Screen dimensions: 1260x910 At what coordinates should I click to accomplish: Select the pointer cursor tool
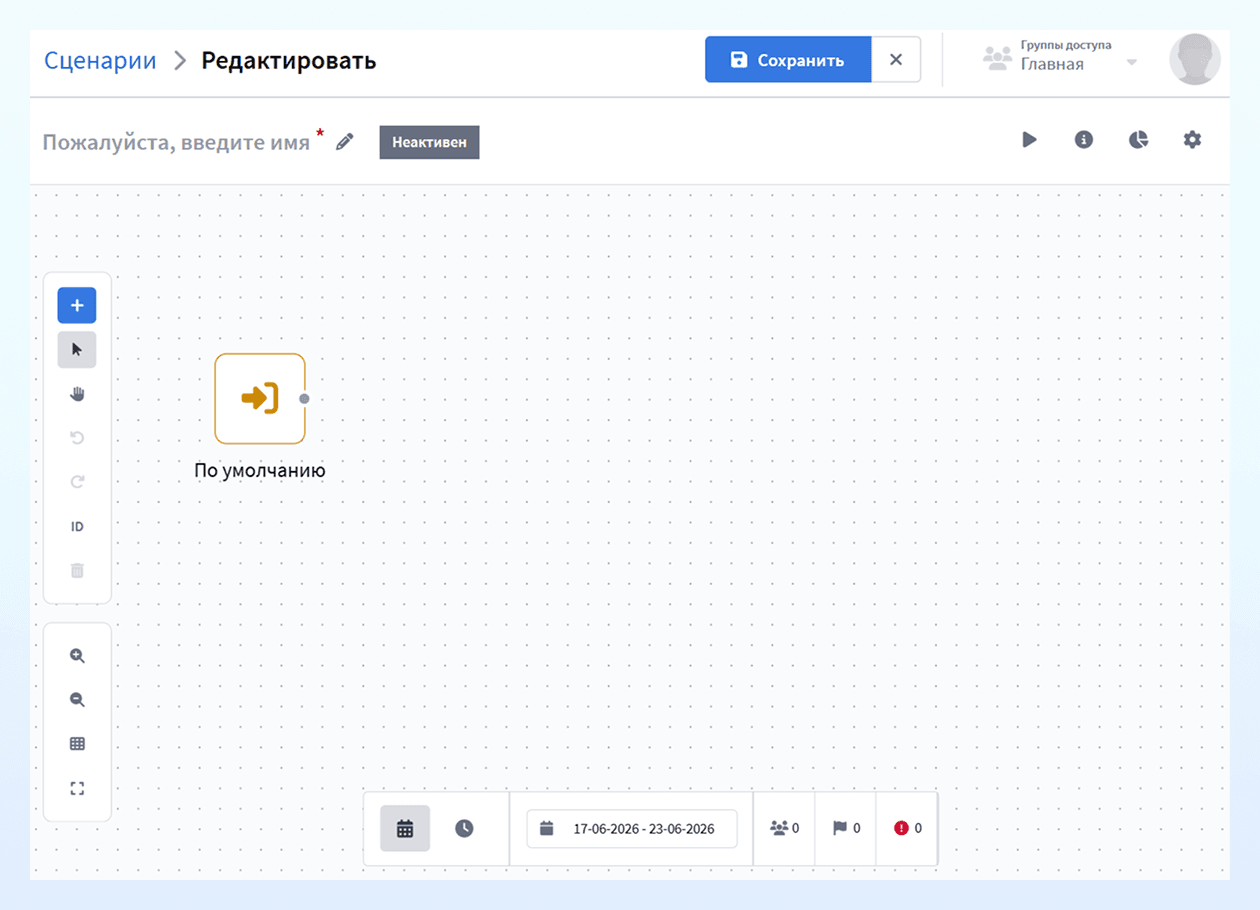click(77, 349)
